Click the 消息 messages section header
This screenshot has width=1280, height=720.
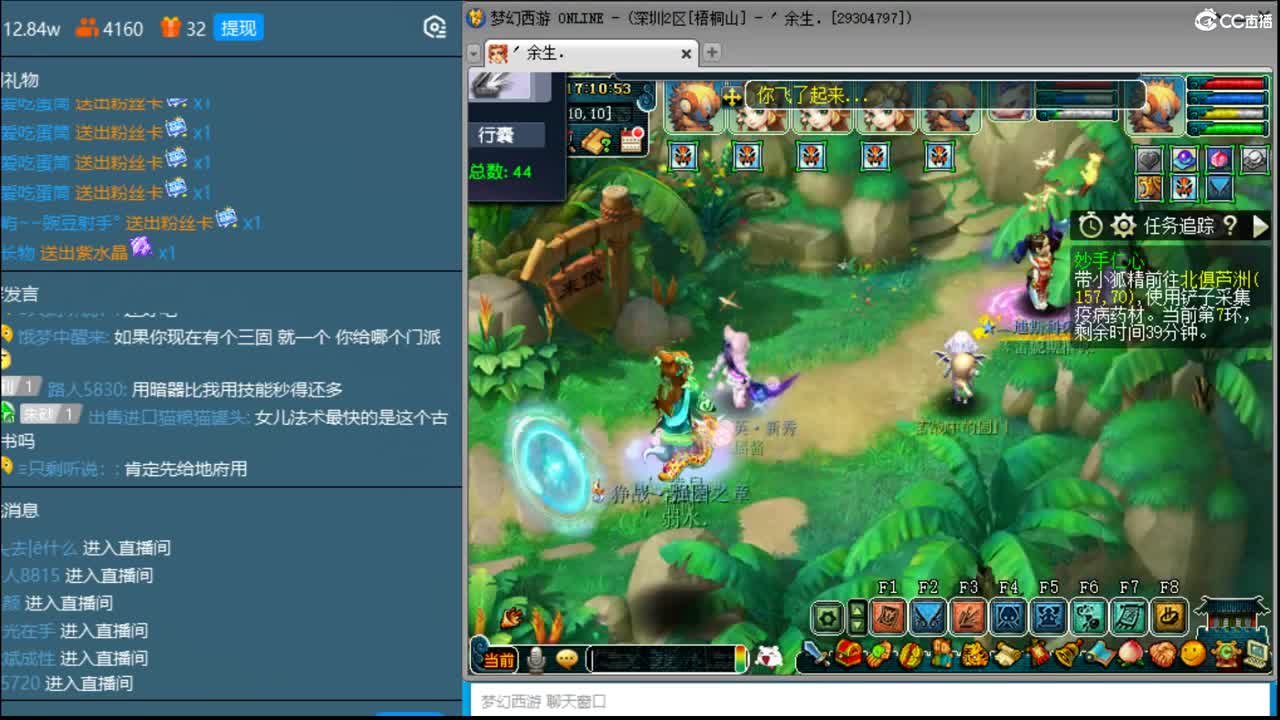coord(20,510)
